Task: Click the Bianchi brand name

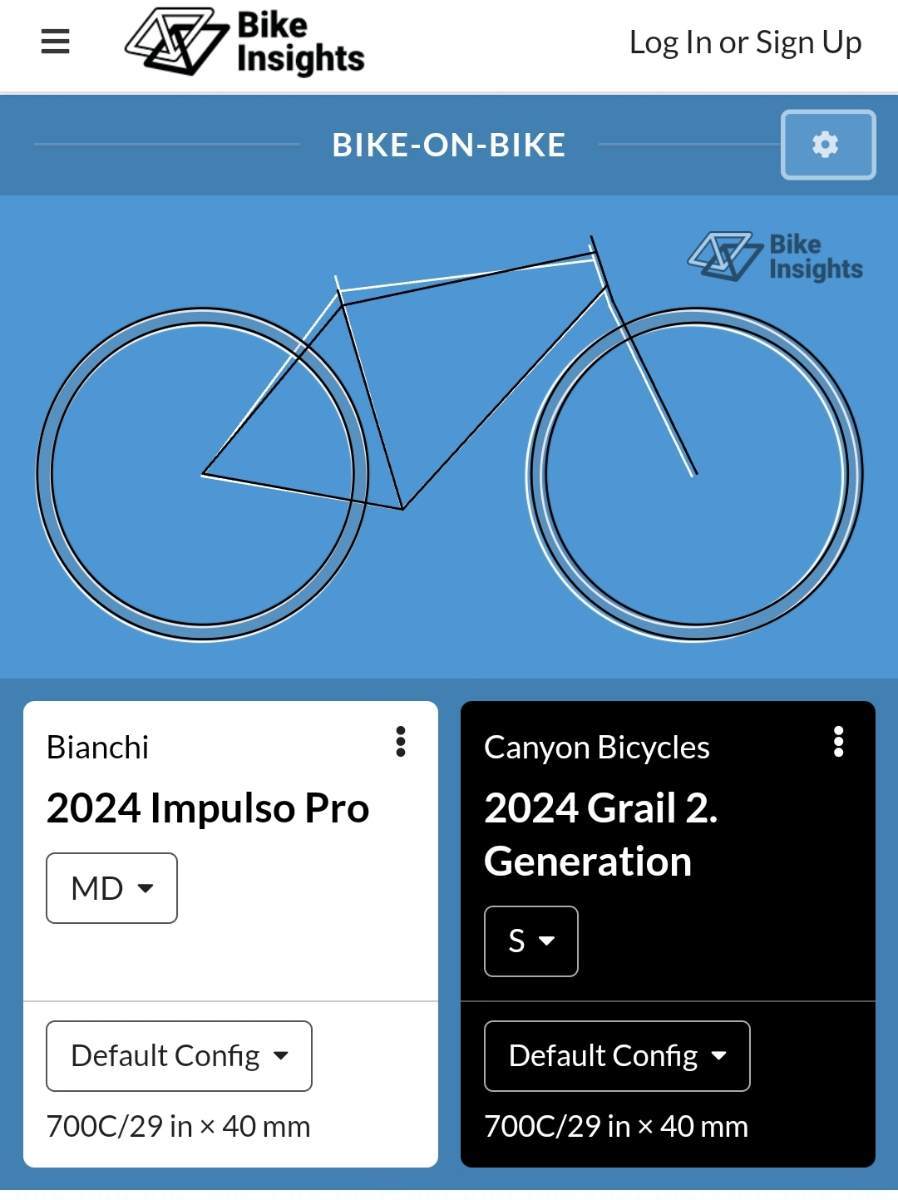Action: tap(98, 747)
